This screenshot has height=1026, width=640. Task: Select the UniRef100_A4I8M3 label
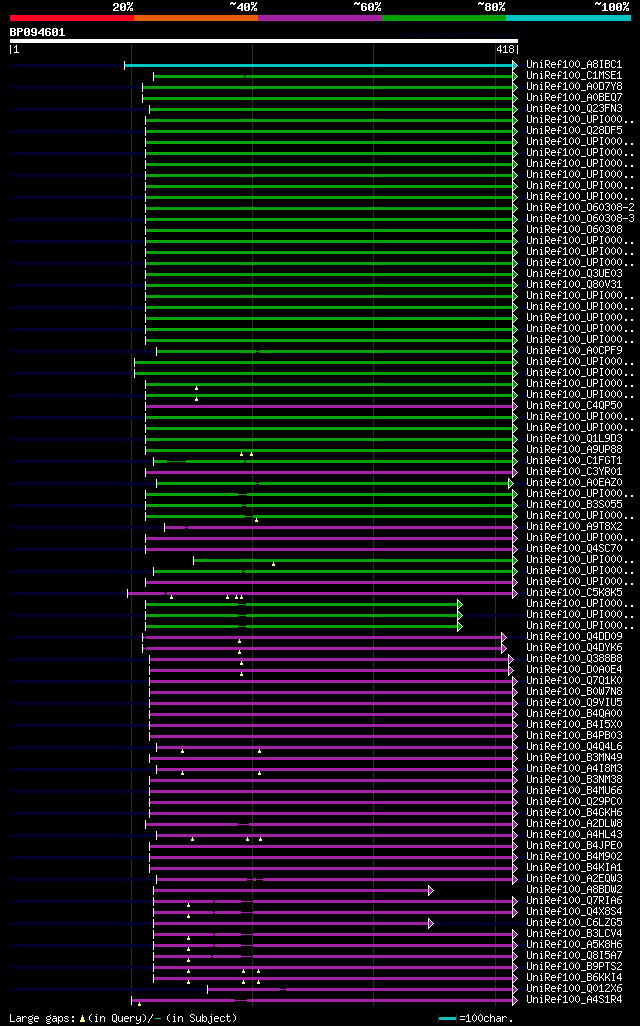pyautogui.click(x=574, y=768)
